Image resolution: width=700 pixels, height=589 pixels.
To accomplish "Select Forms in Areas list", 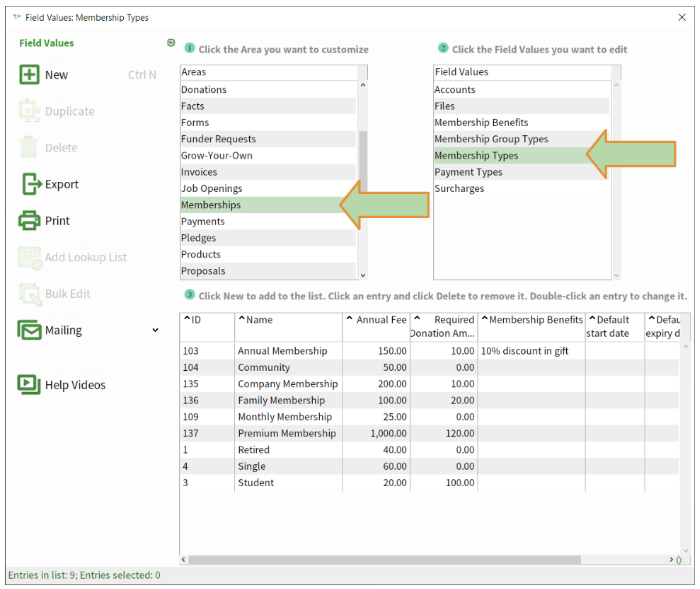I will pyautogui.click(x=268, y=123).
